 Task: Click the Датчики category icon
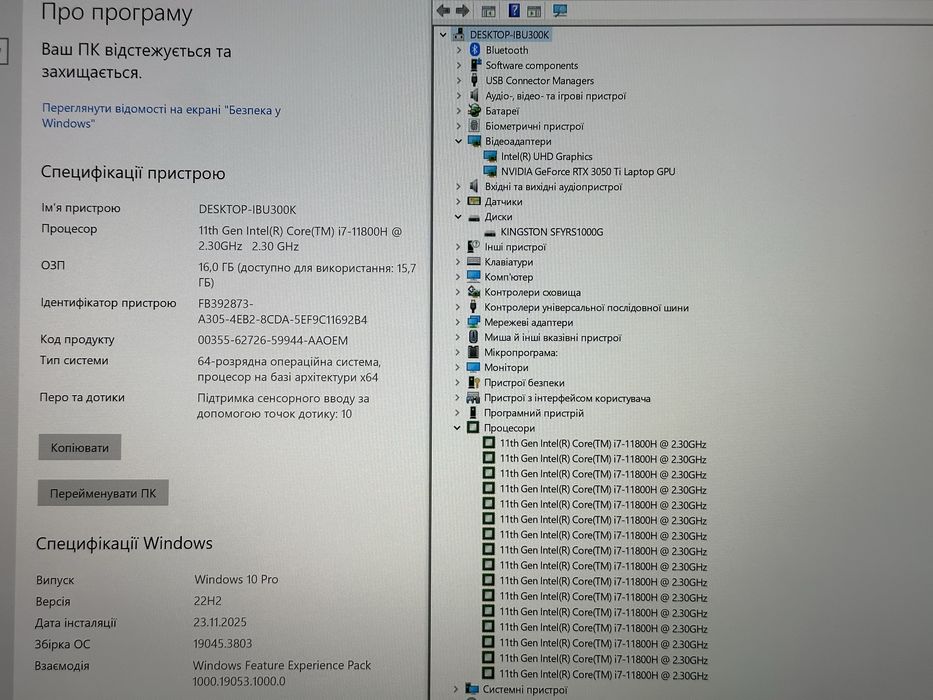(x=474, y=201)
